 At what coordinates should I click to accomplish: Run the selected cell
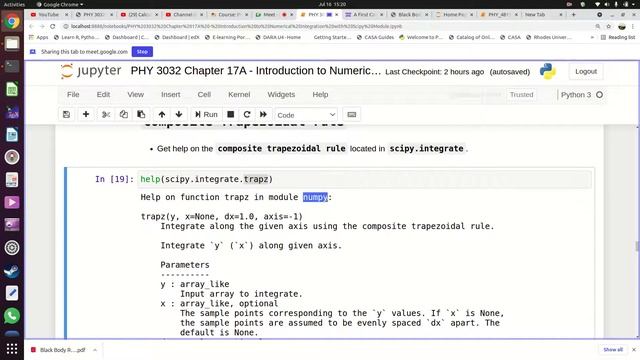[206, 115]
